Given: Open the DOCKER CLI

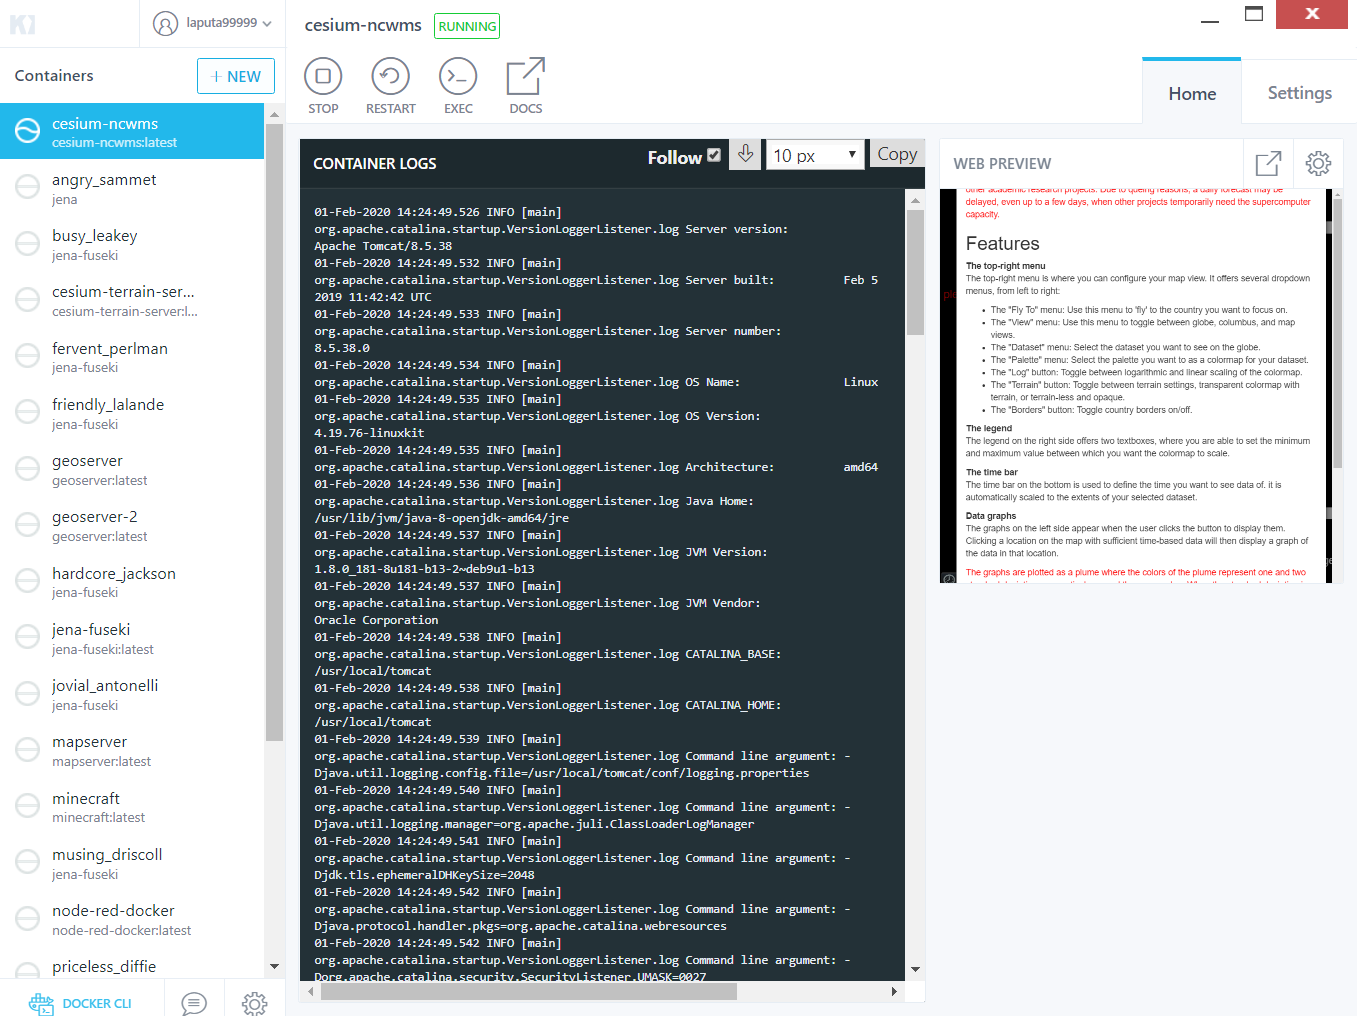Looking at the screenshot, I should (87, 1001).
